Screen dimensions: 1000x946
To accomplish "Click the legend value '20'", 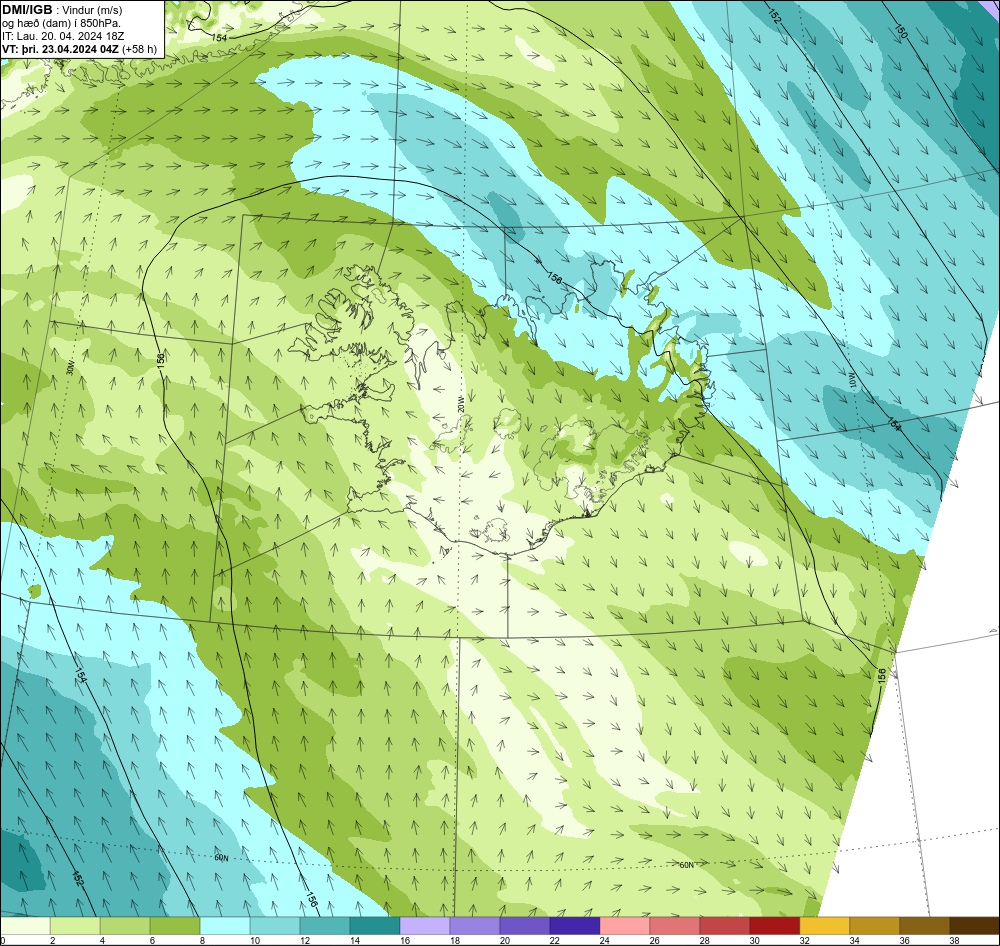I will point(504,940).
